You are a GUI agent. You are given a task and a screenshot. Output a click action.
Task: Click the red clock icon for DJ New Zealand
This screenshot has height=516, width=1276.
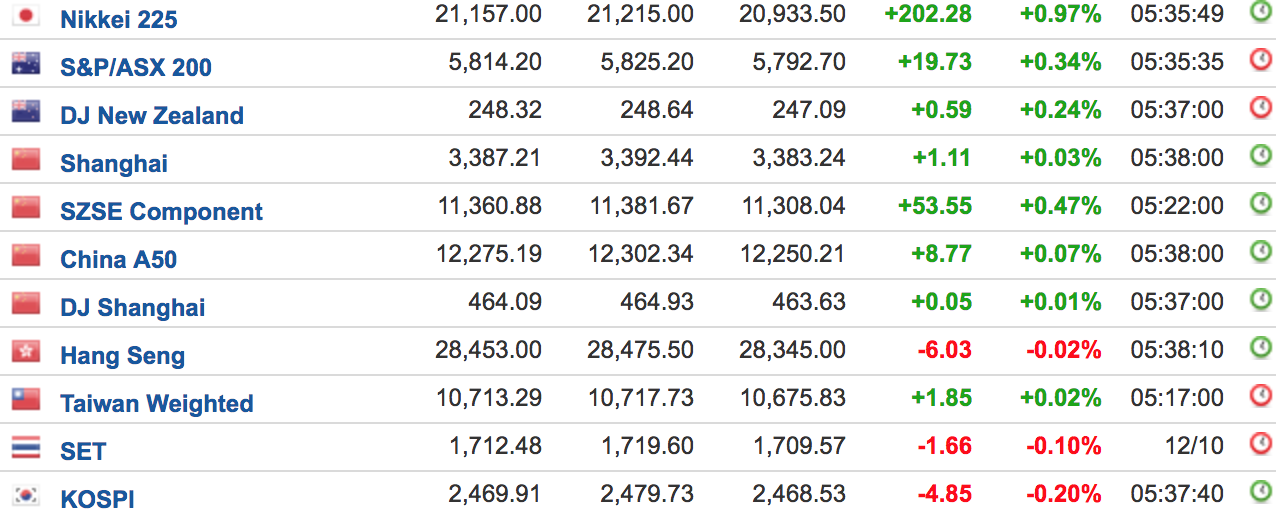[1261, 108]
